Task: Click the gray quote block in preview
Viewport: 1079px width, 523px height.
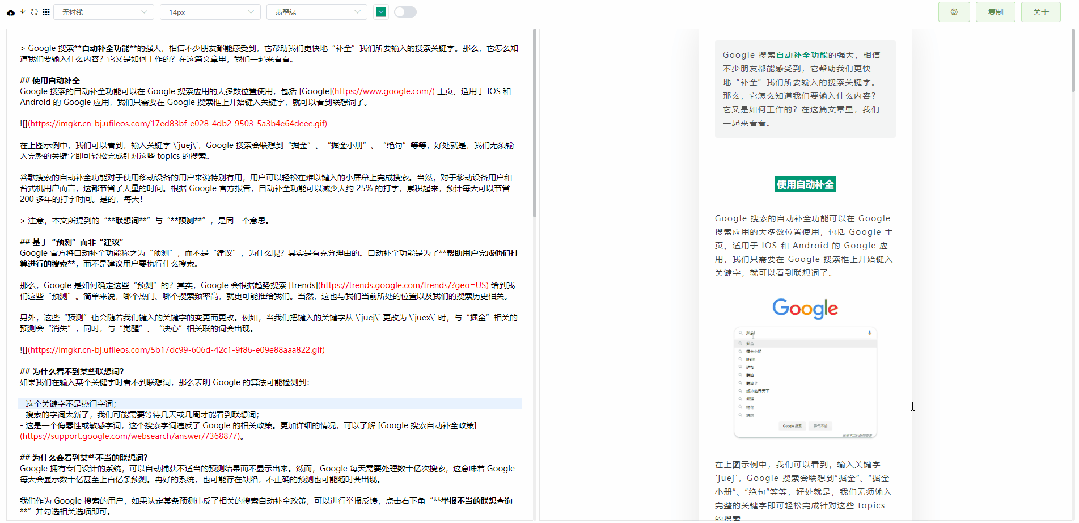Action: pyautogui.click(x=805, y=89)
